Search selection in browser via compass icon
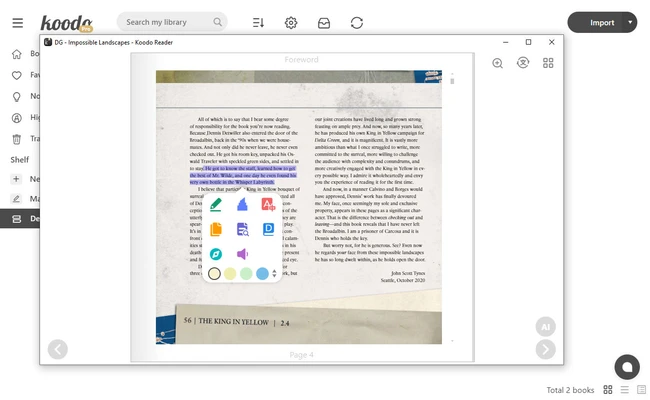Viewport: 650px width, 400px height. click(x=216, y=254)
